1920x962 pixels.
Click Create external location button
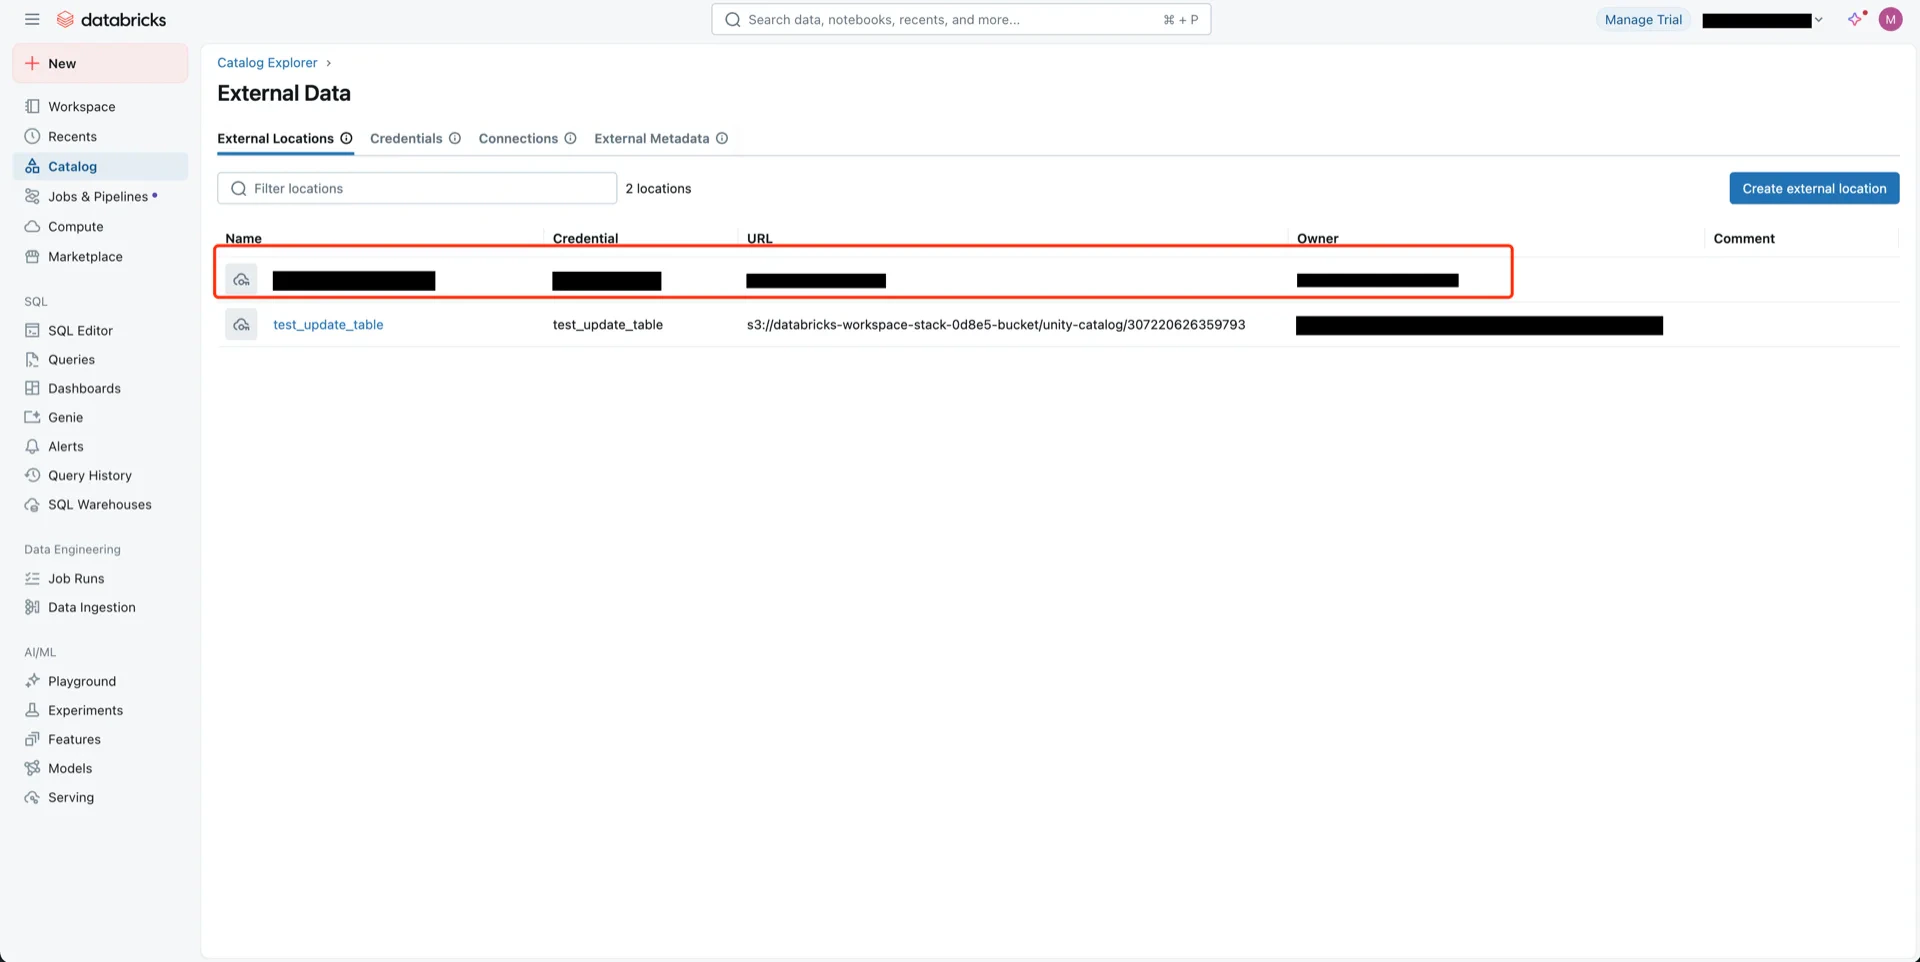(x=1814, y=188)
